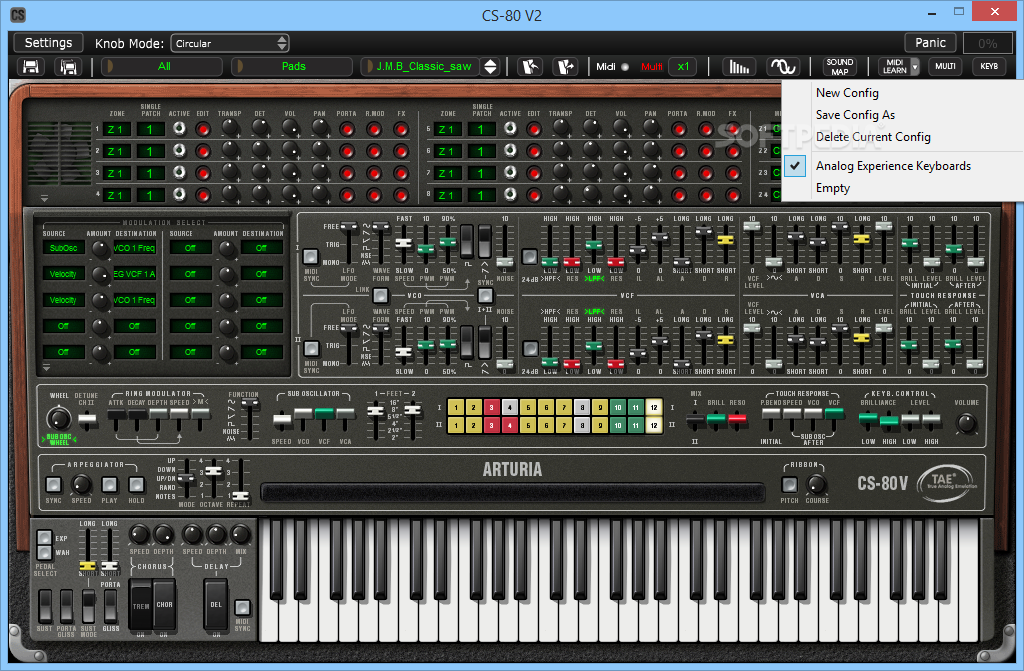Image resolution: width=1024 pixels, height=671 pixels.
Task: Open the EG VCF 1 A destination selector
Action: [x=134, y=274]
